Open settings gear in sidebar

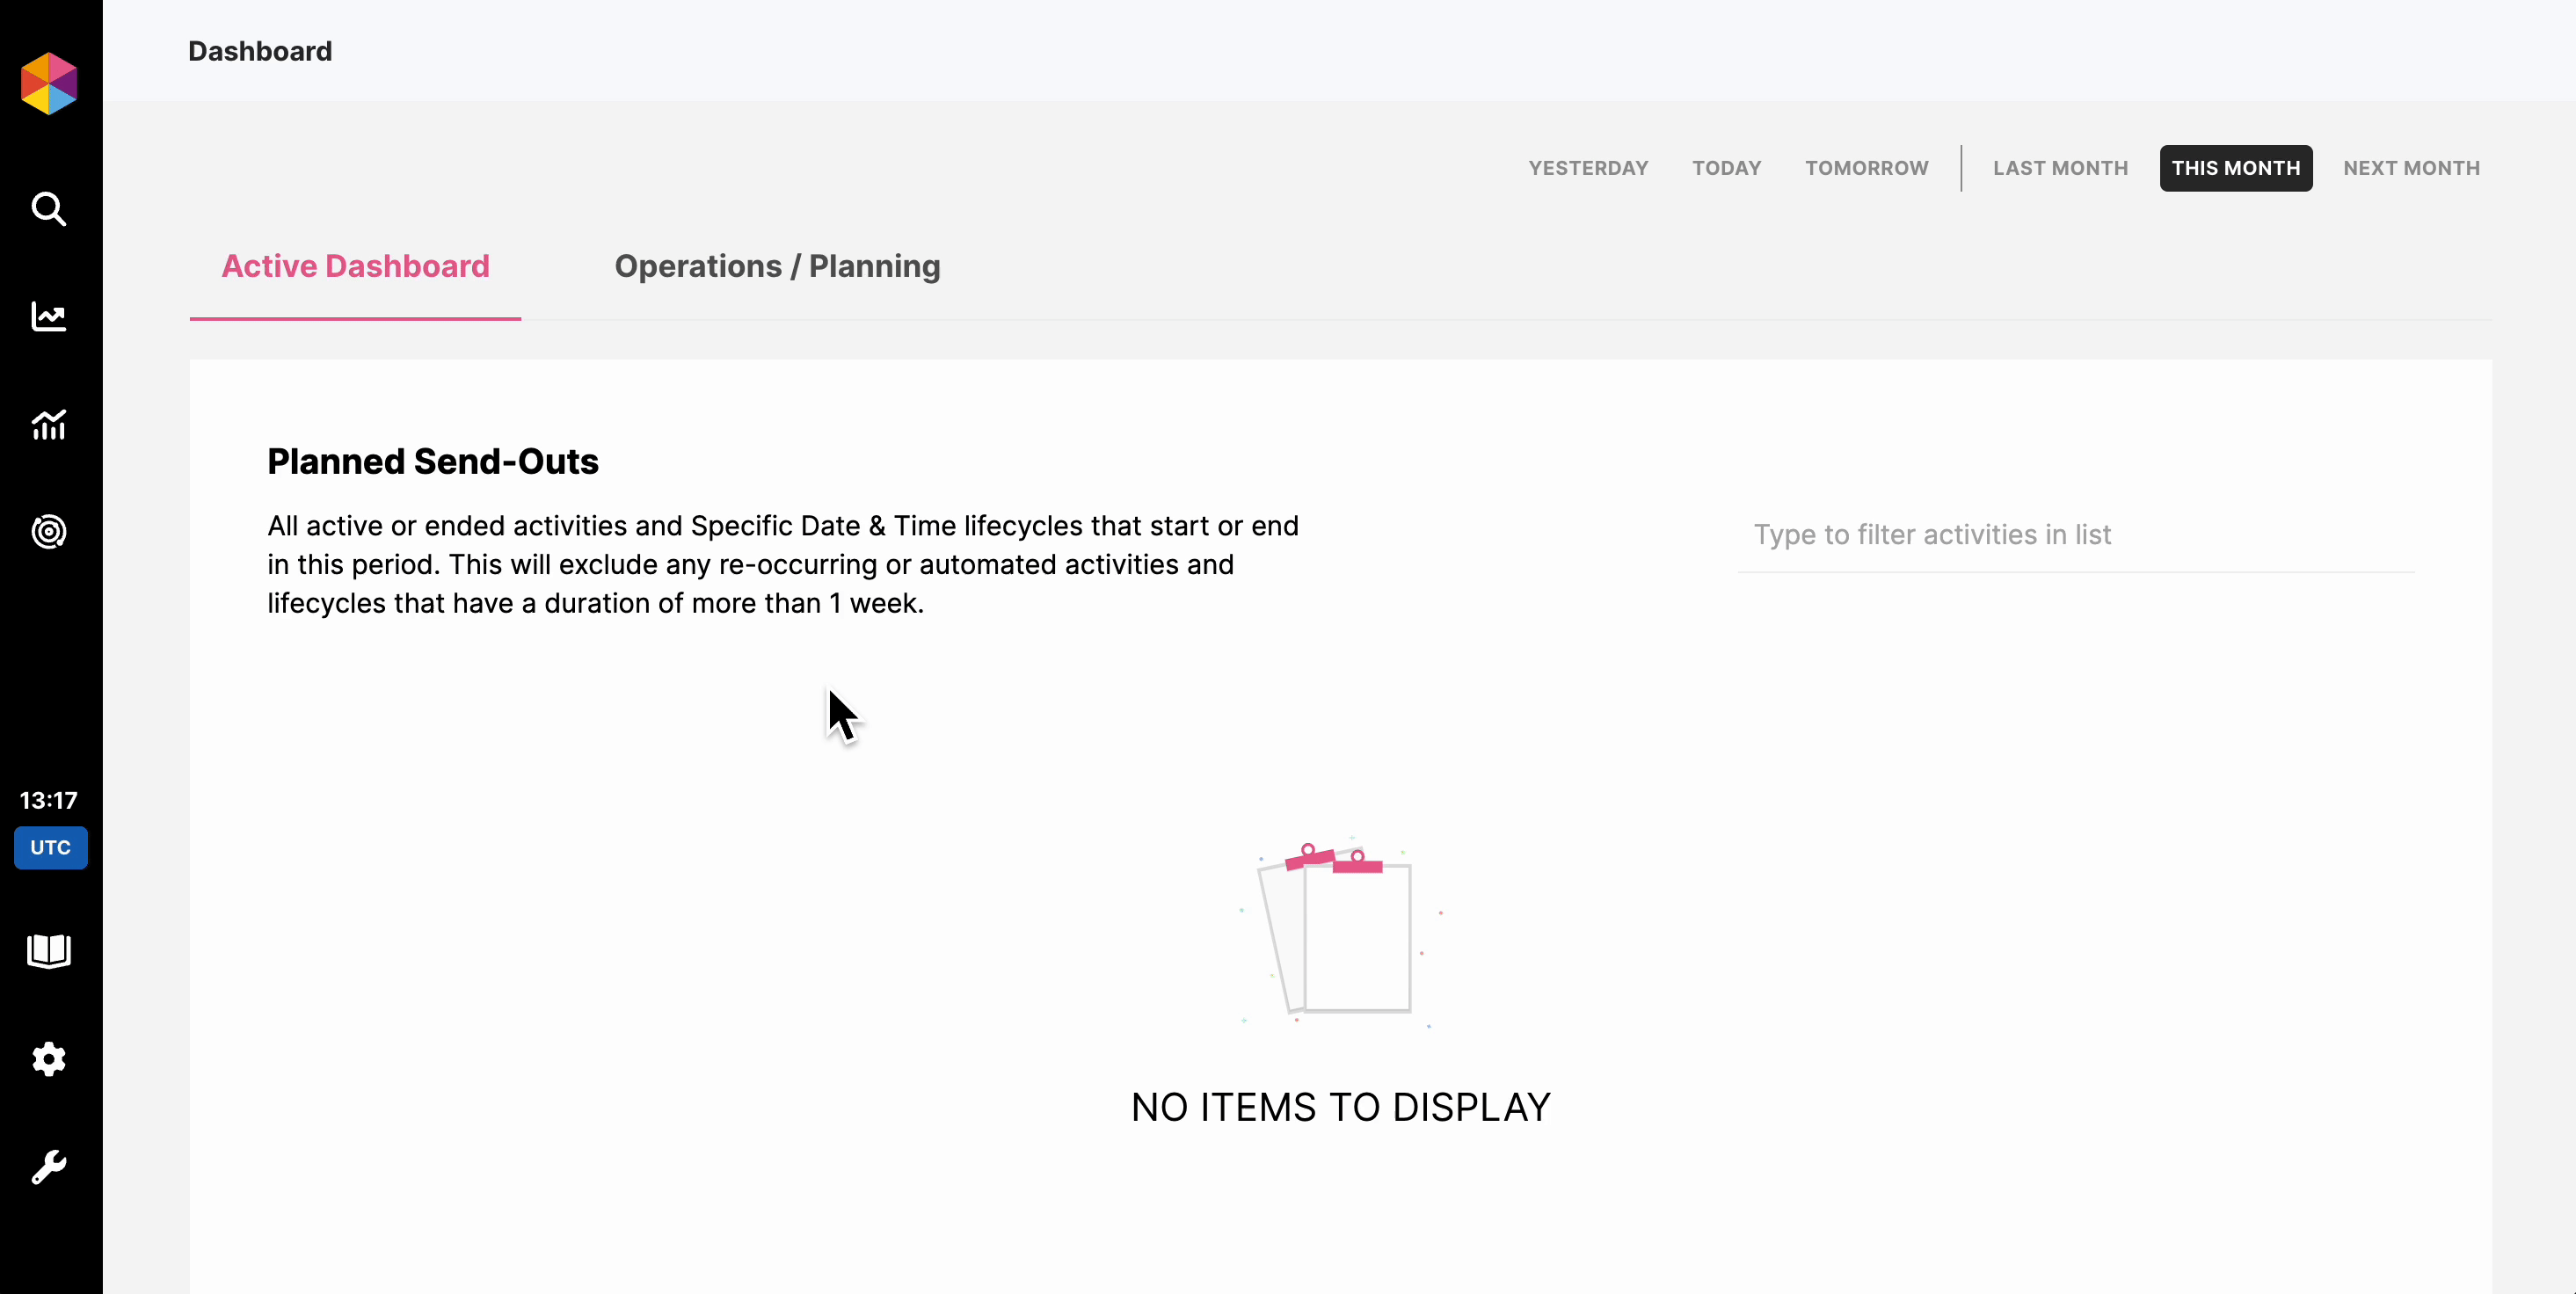[49, 1059]
